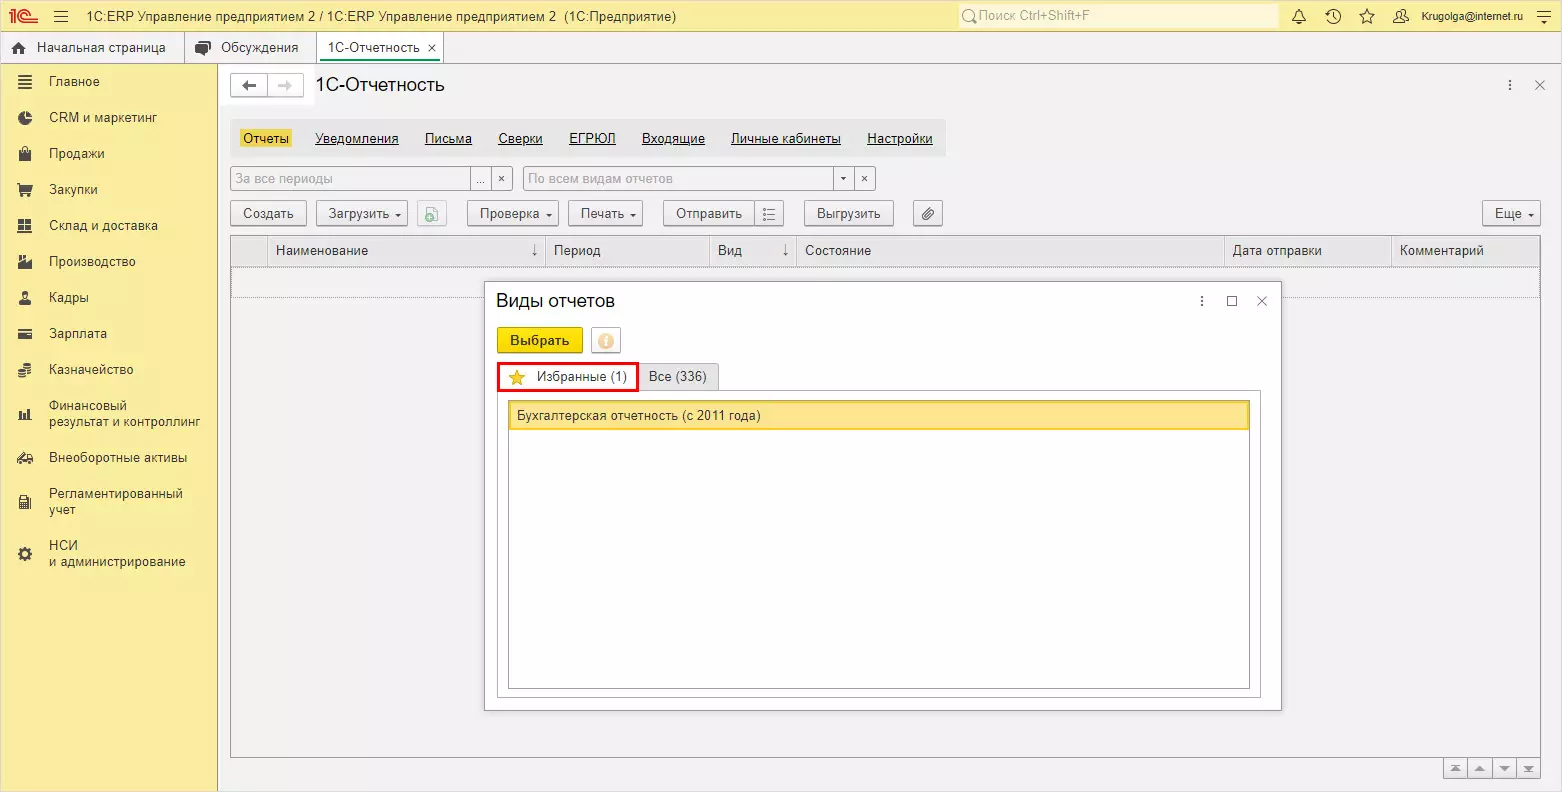
Task: Maximize the Виды отчетов dialog
Action: click(1232, 301)
